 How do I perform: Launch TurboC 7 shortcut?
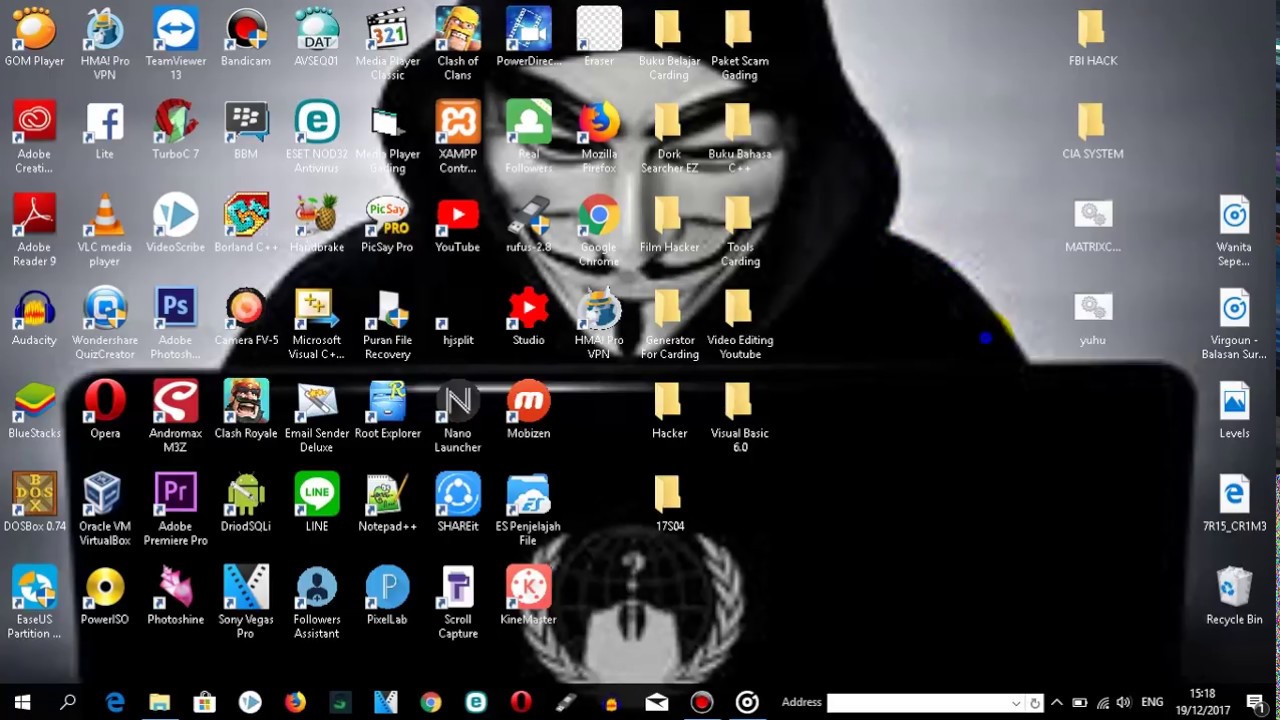pyautogui.click(x=176, y=130)
